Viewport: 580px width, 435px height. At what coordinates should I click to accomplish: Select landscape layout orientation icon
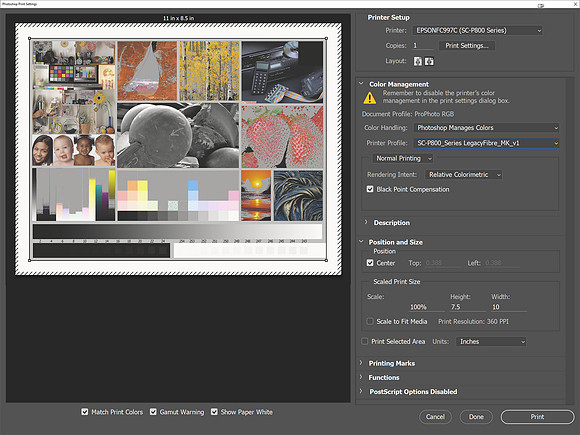point(429,61)
